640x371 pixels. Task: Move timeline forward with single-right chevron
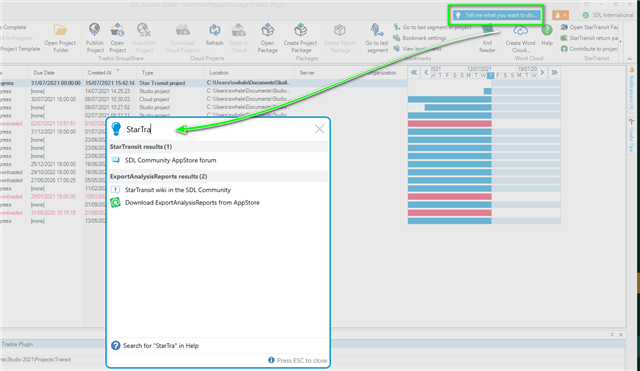pyautogui.click(x=542, y=72)
